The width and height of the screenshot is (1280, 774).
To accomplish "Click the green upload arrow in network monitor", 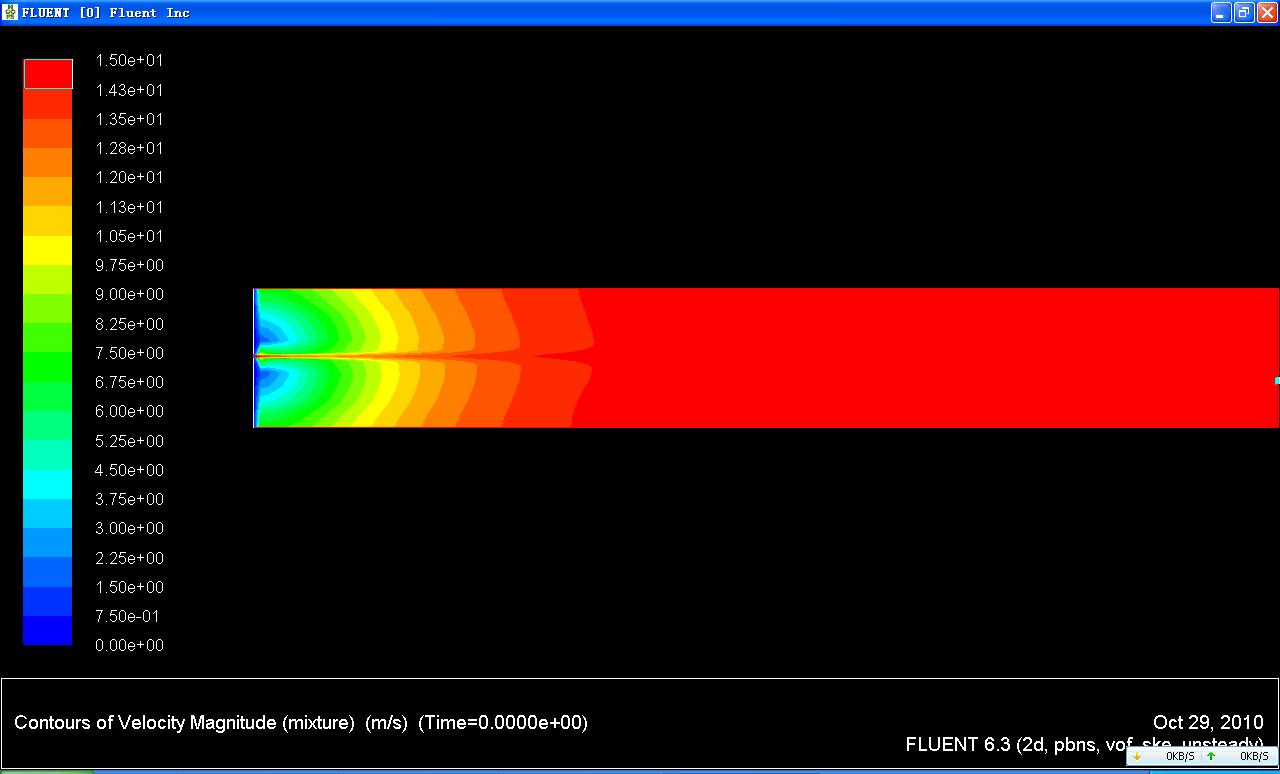I will pos(1211,756).
